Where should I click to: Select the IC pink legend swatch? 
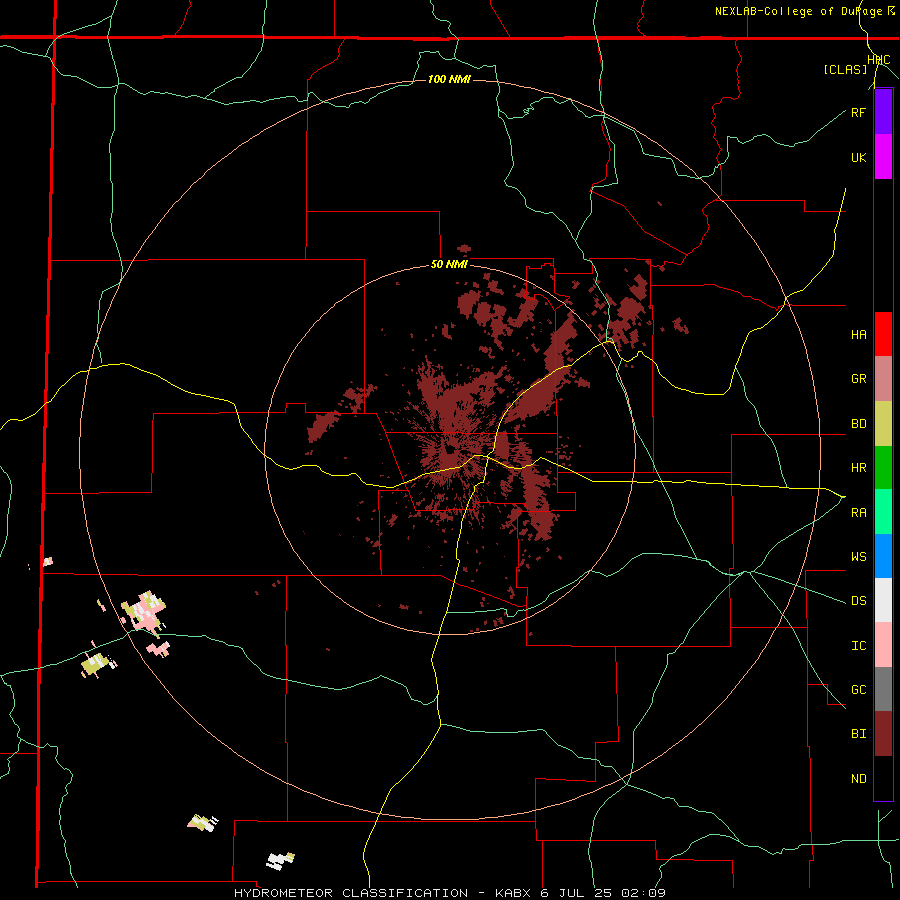[x=883, y=645]
